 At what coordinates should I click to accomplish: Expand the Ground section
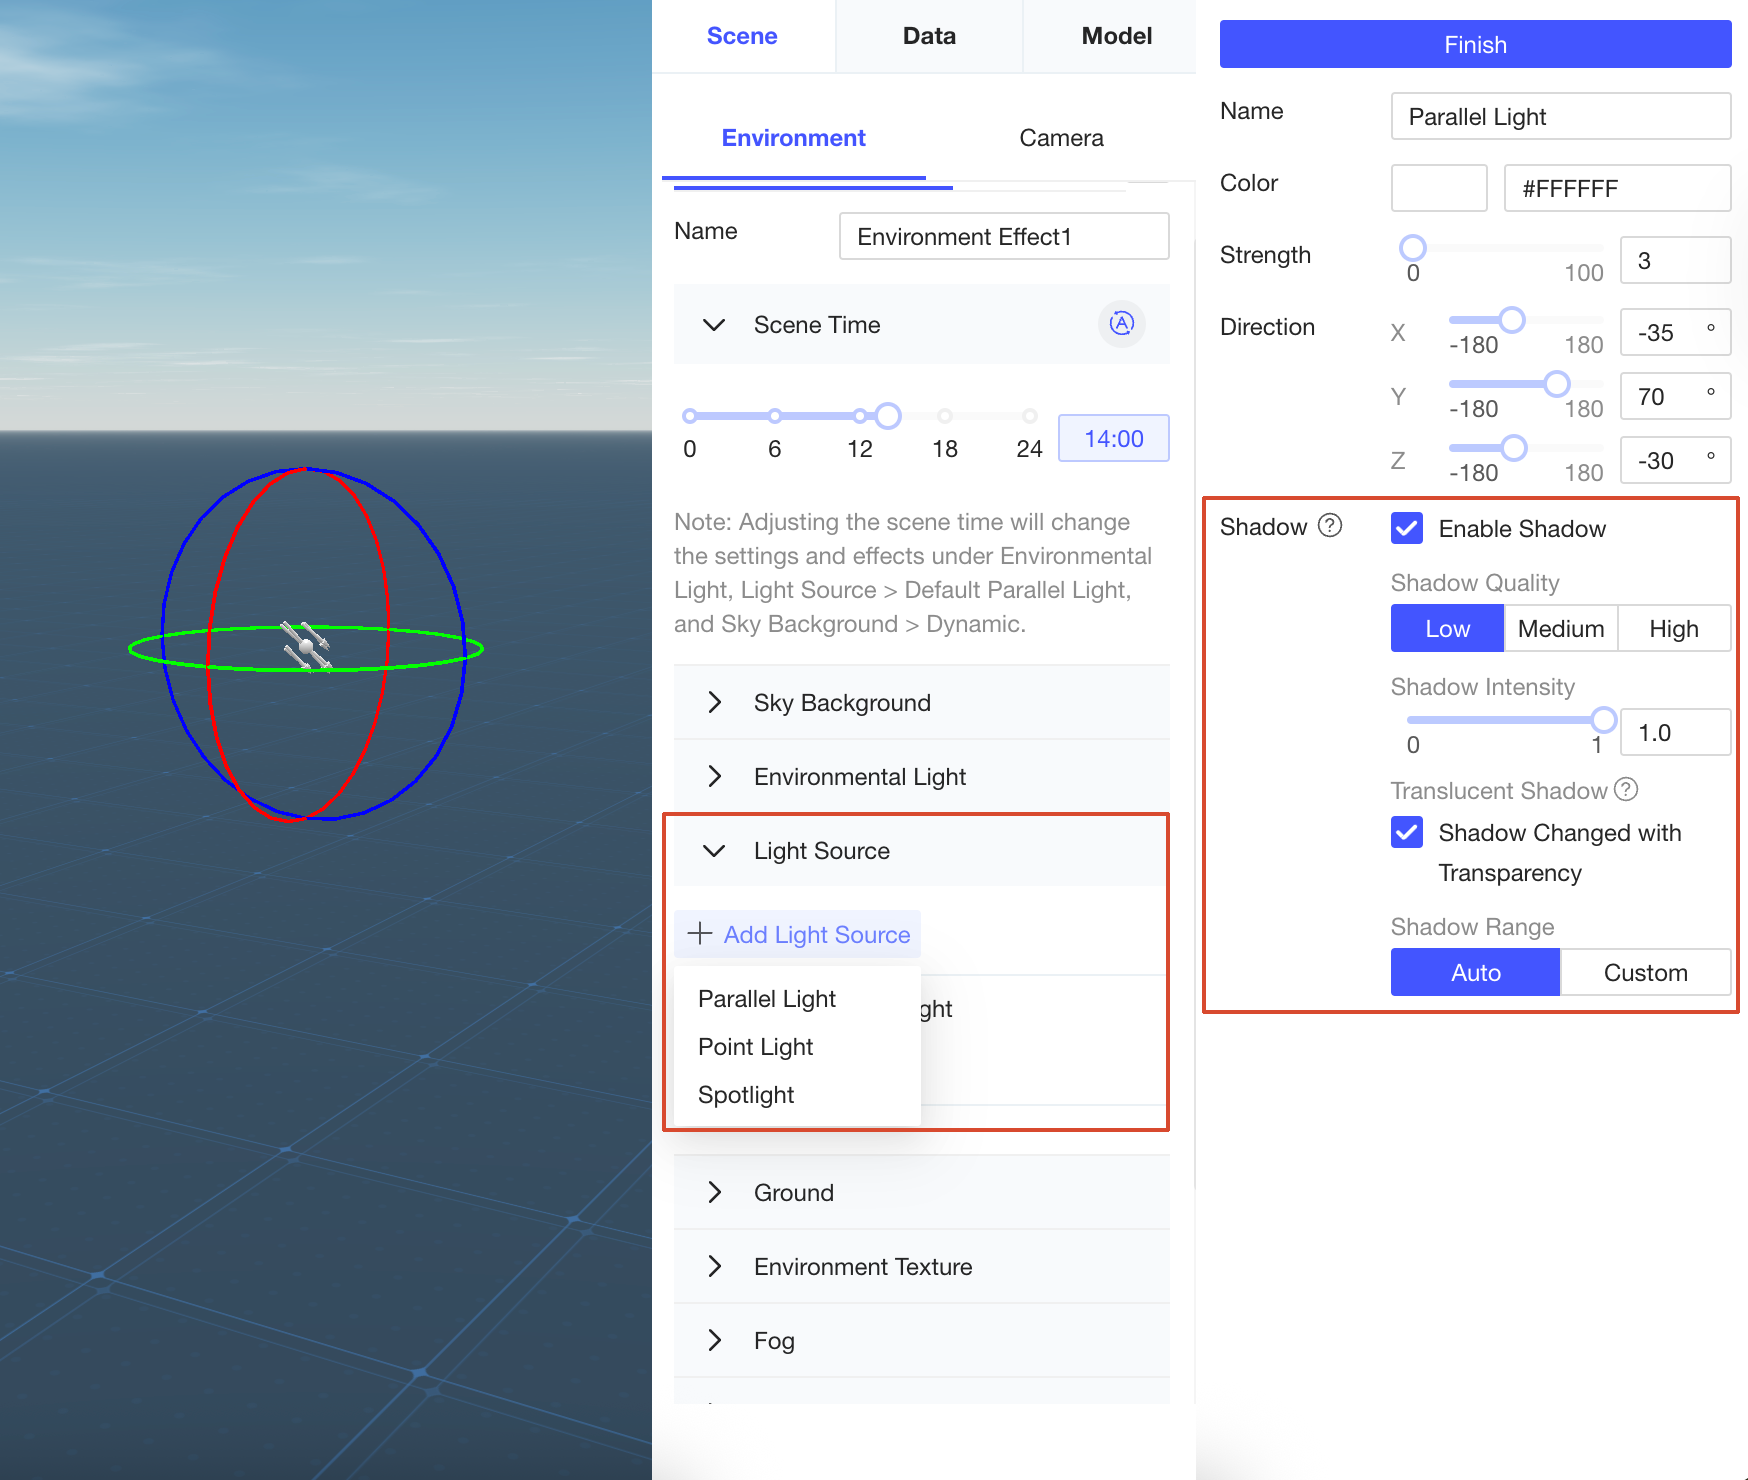921,1192
